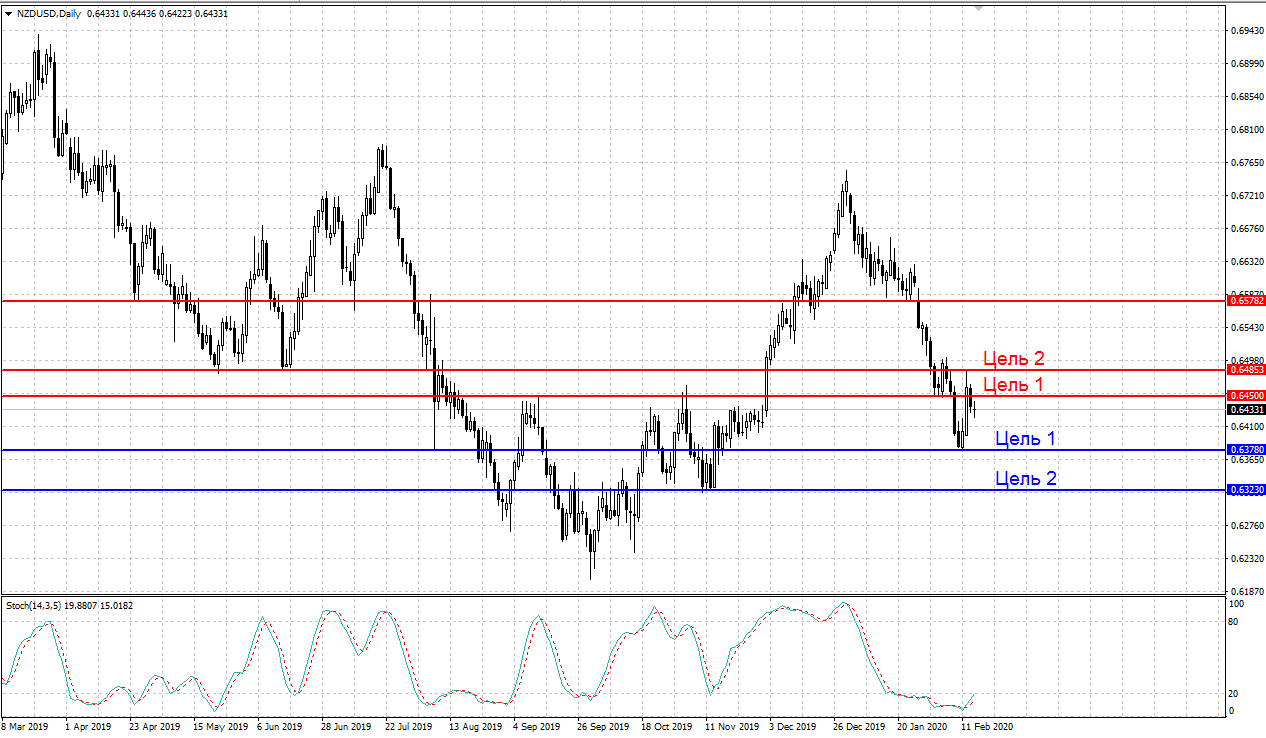The image size is (1266, 738).
Task: Click the 20 level on Stochastic scale
Action: click(x=1234, y=694)
